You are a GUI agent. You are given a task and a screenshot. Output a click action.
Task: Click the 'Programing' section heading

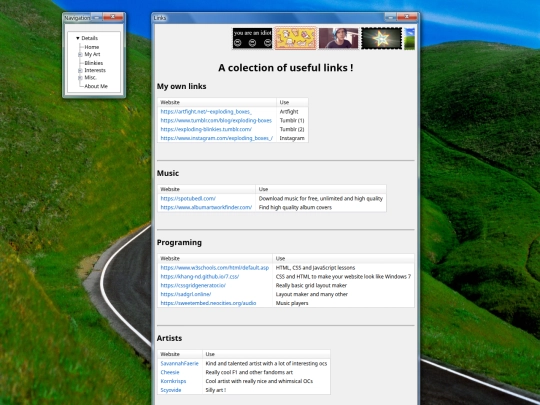pyautogui.click(x=179, y=242)
